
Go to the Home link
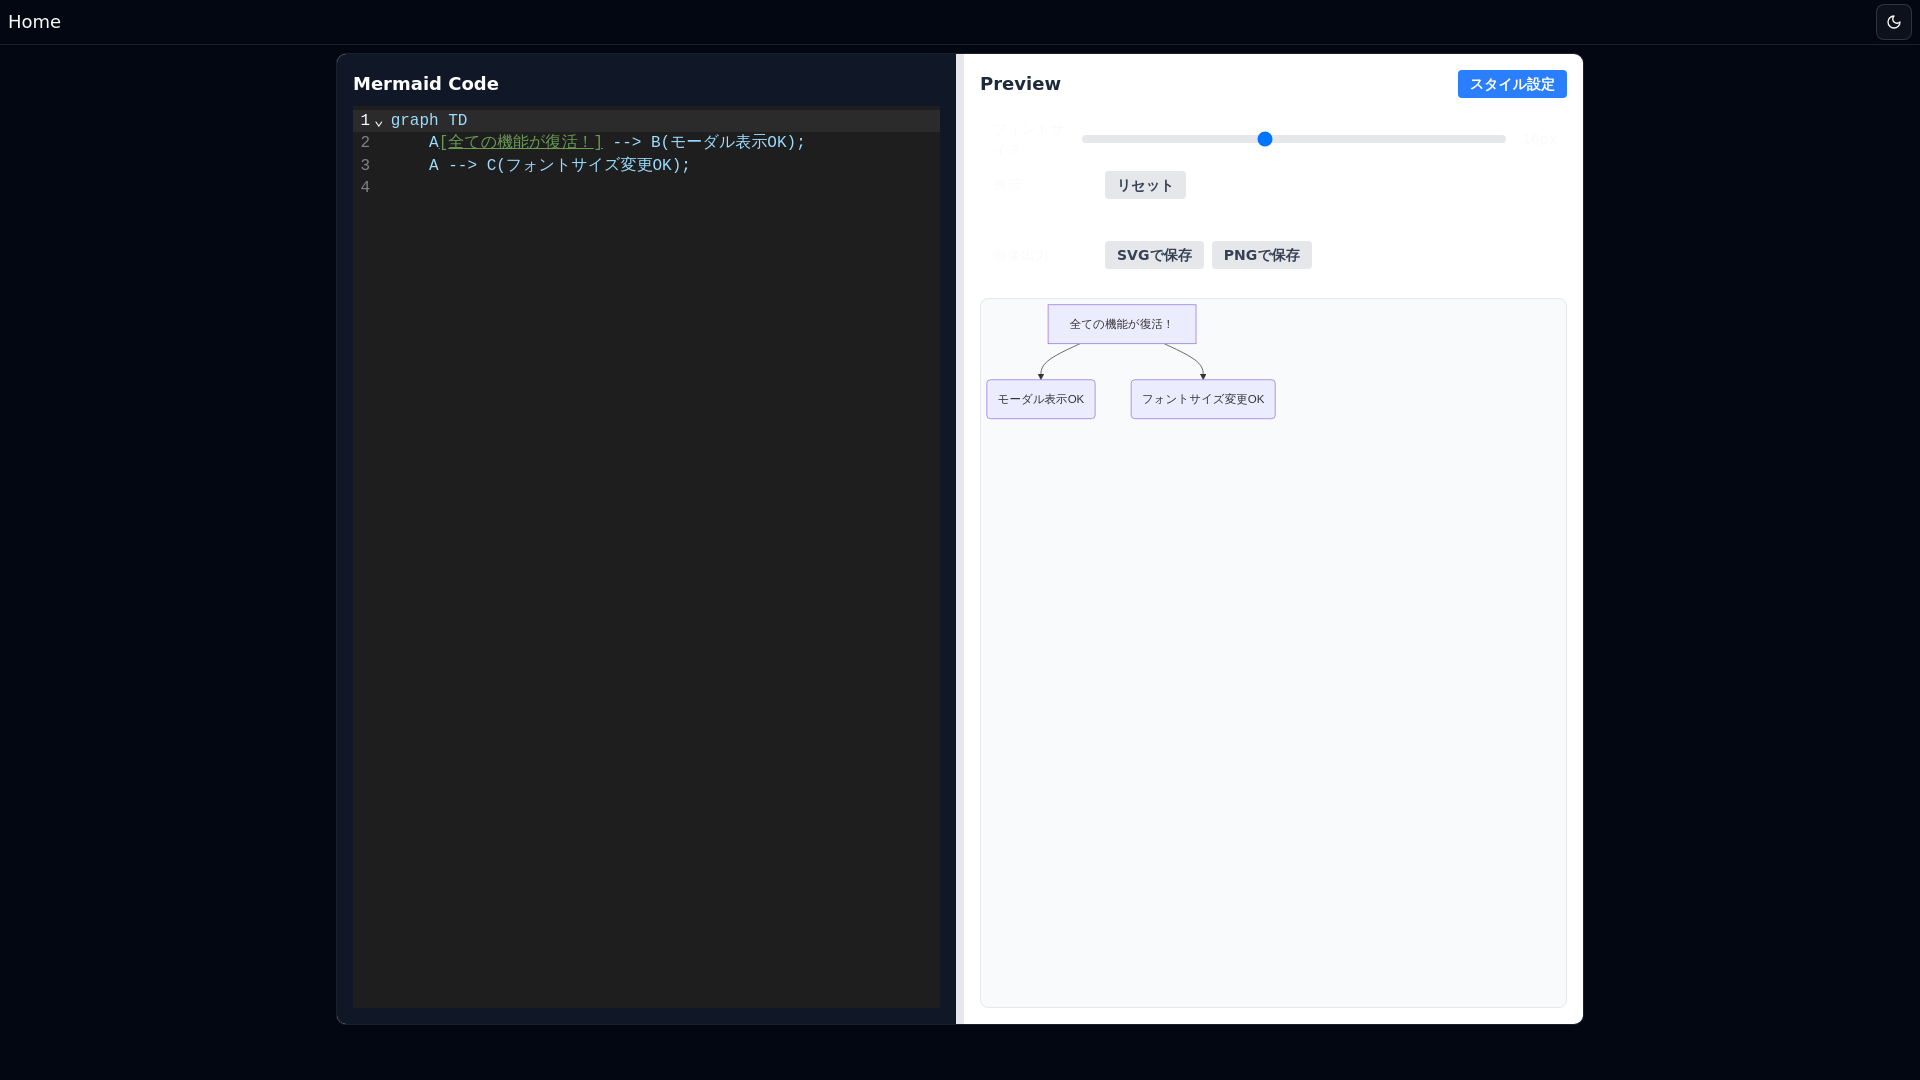[34, 22]
